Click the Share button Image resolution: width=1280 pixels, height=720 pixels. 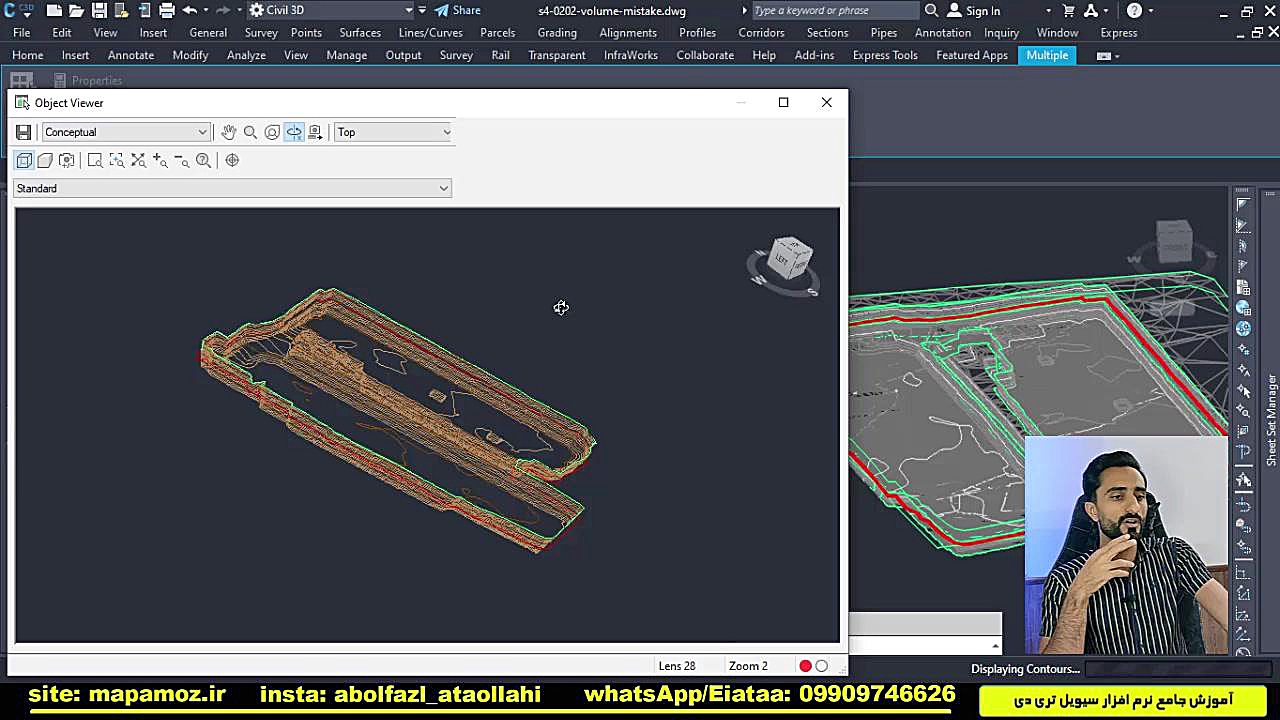point(457,11)
